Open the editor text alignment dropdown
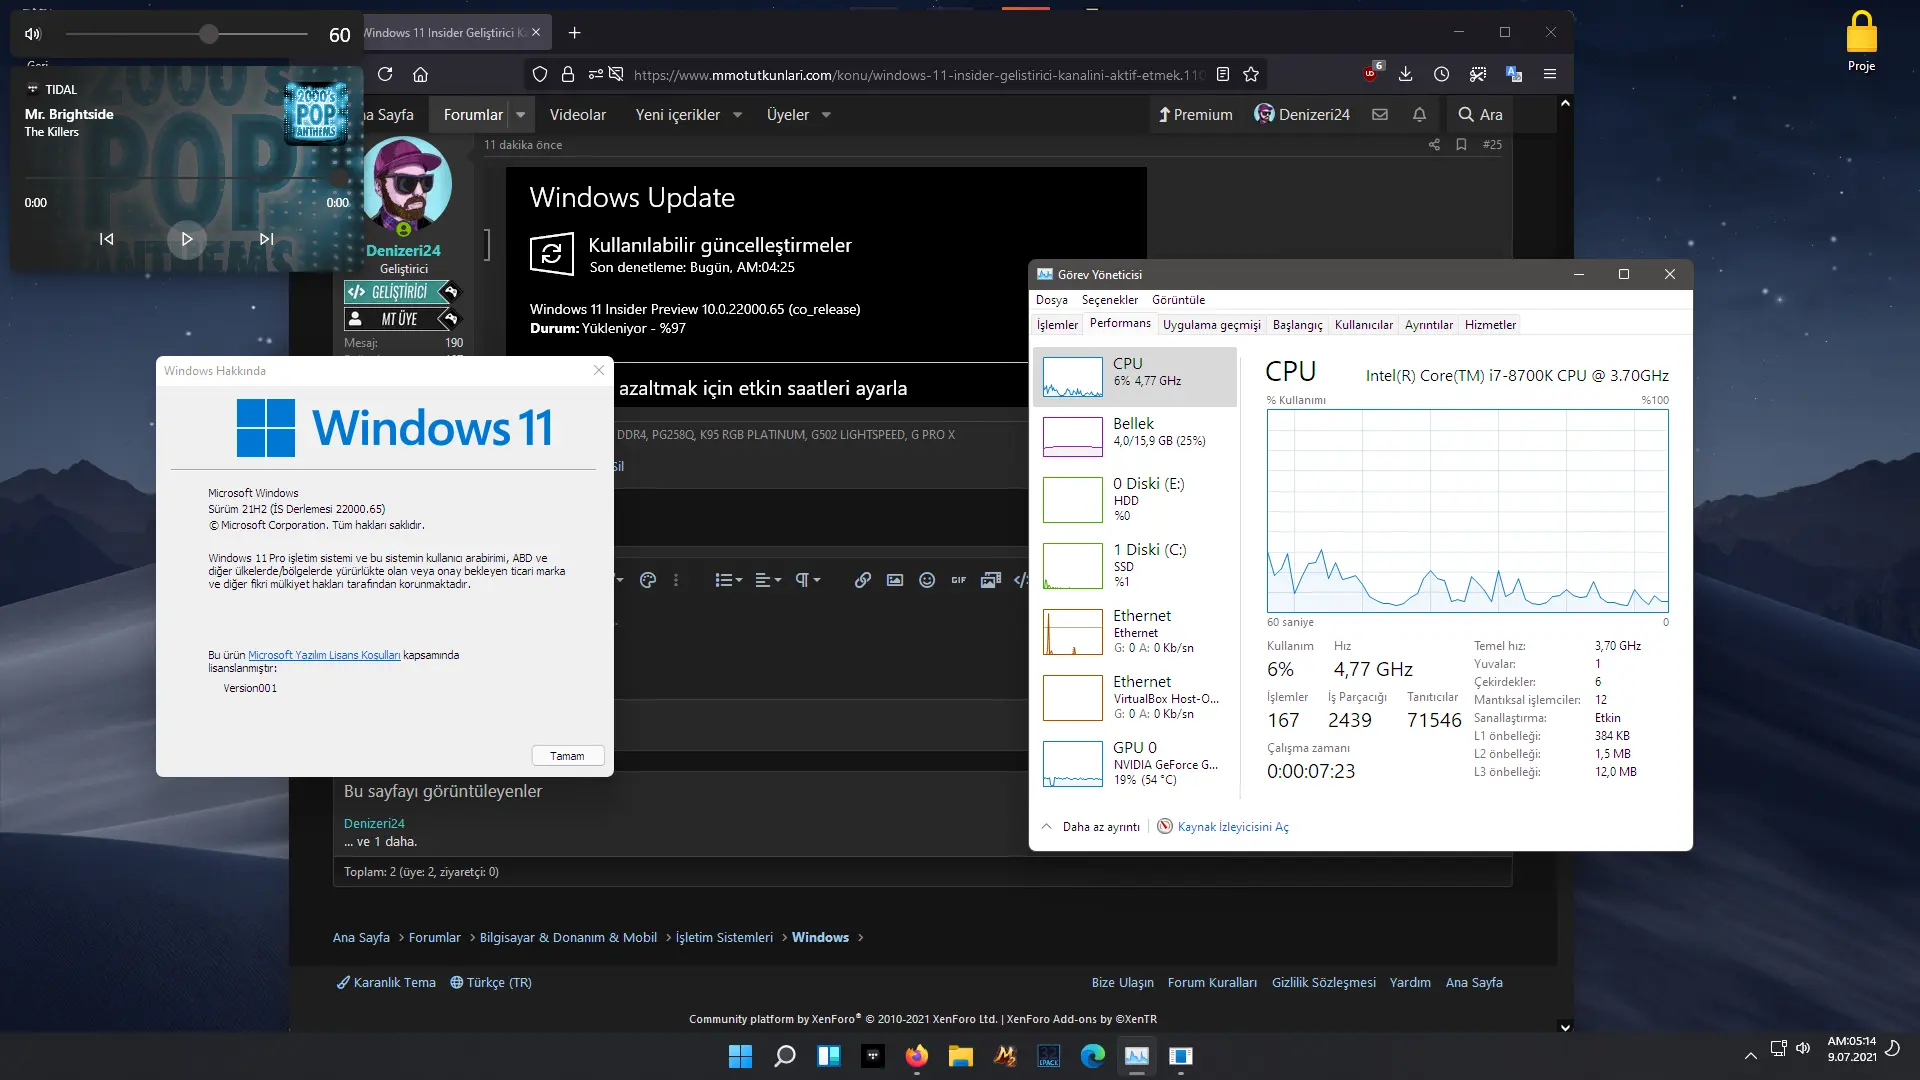The image size is (1920, 1080). 768,580
